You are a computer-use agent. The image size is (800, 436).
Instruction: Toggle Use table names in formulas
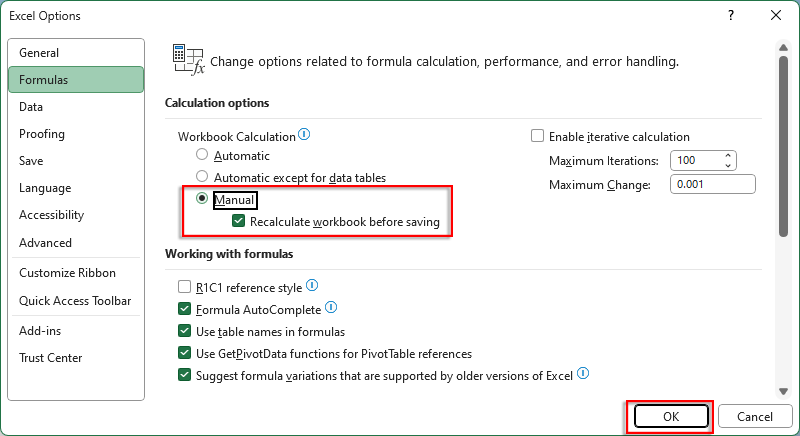[x=184, y=331]
